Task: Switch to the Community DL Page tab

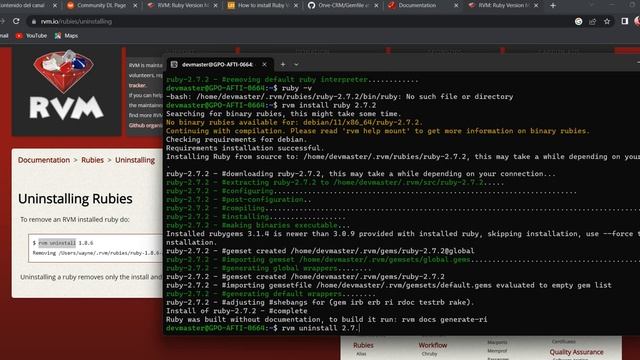Action: 101,6
